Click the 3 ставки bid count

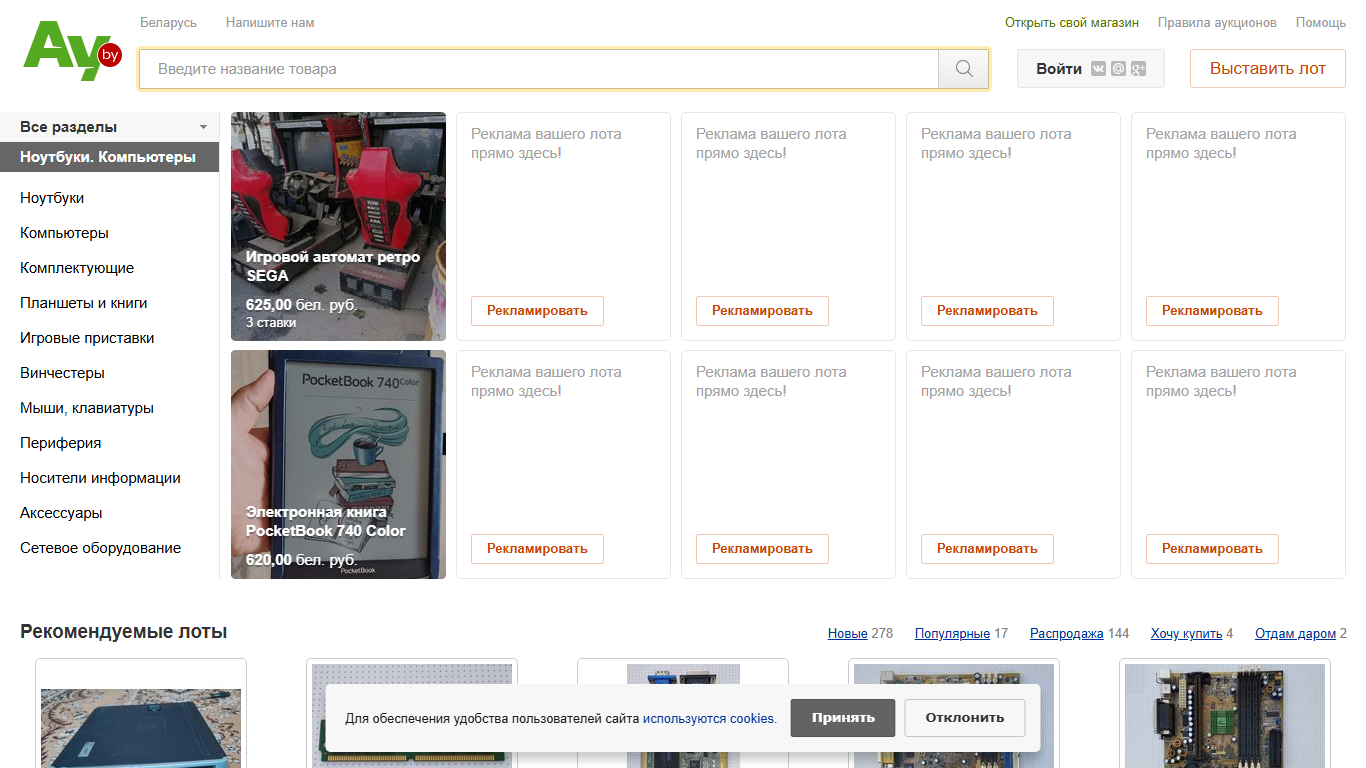click(271, 323)
